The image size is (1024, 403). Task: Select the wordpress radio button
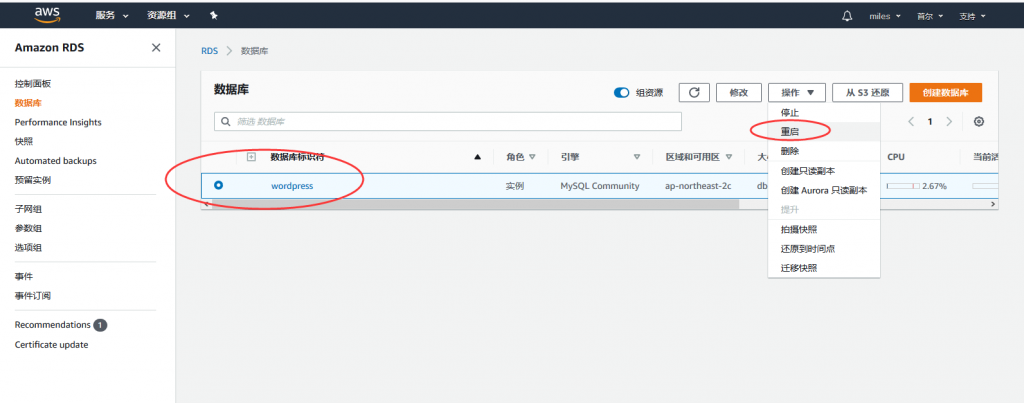click(x=218, y=185)
